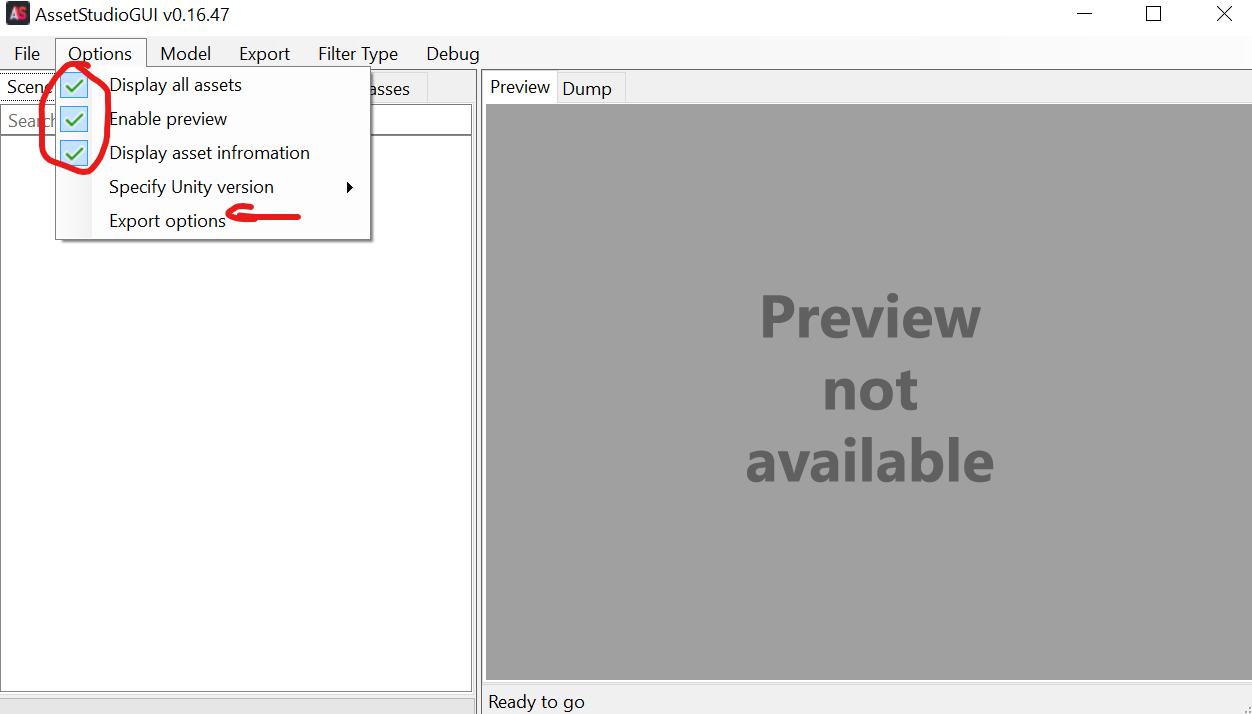The width and height of the screenshot is (1252, 714).
Task: Open the File menu
Action: 27,54
